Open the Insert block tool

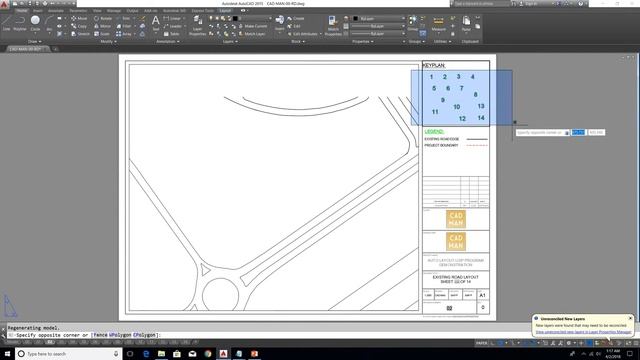[280, 23]
